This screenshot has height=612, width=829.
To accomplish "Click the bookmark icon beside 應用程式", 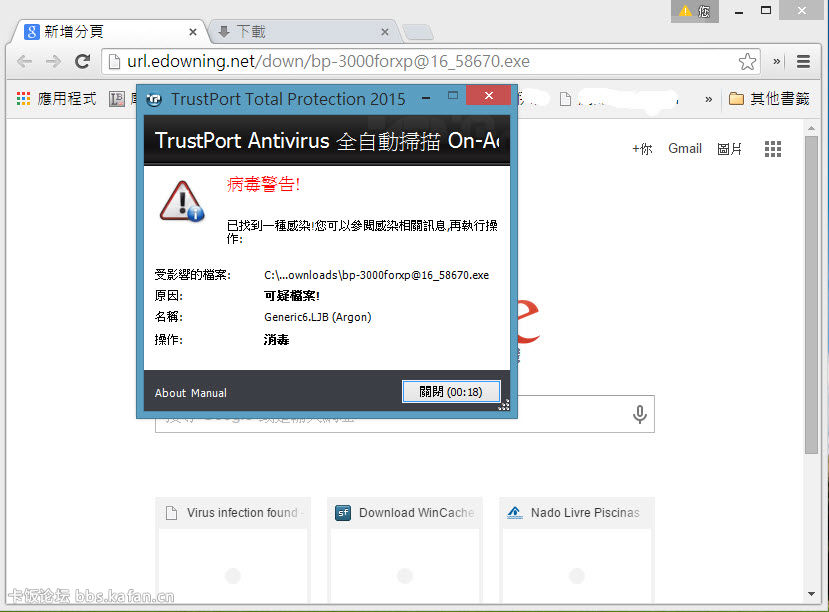I will point(116,99).
